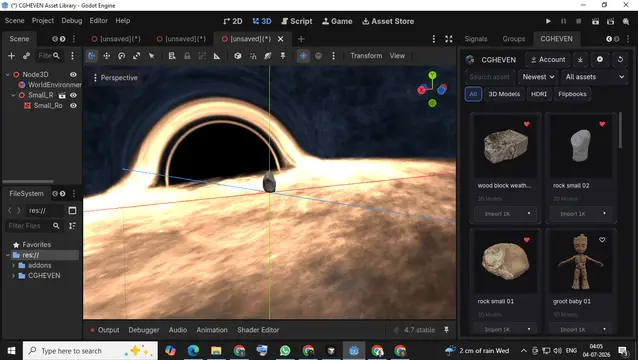This screenshot has height=360, width=638.
Task: Unfavorite the rock small 02 asset
Action: pyautogui.click(x=602, y=124)
